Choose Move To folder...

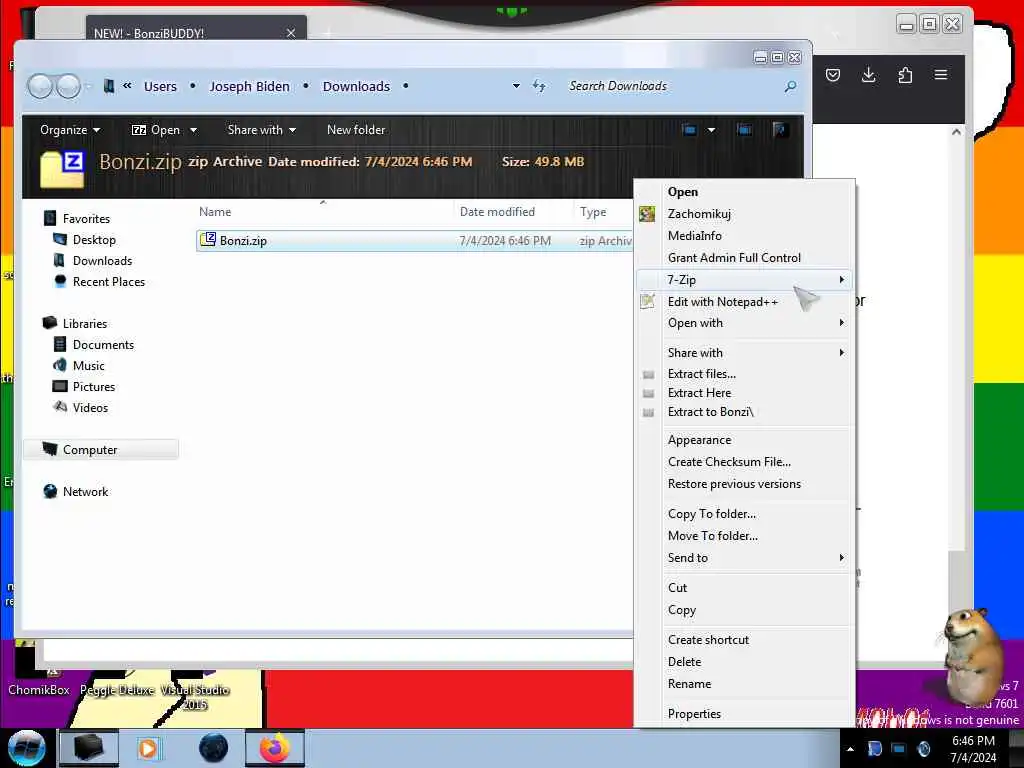click(744, 536)
